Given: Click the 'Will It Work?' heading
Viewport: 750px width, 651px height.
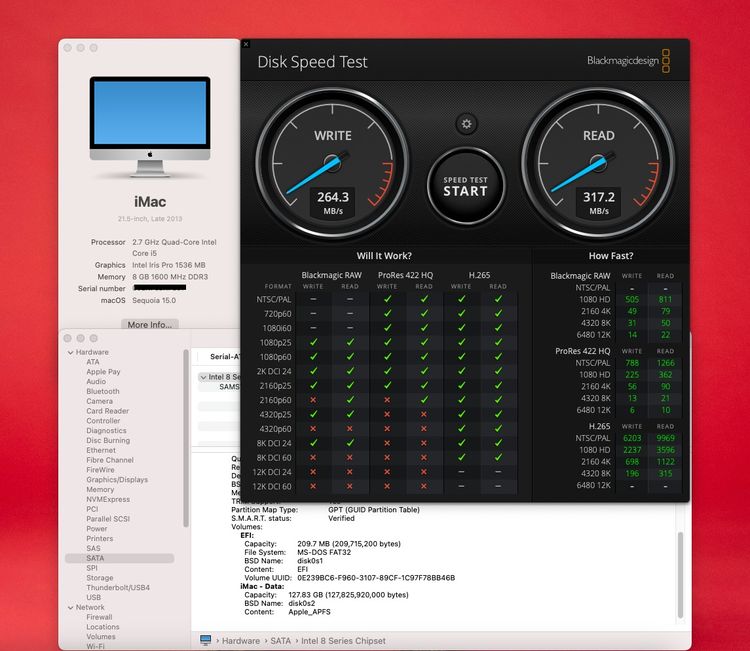Looking at the screenshot, I should (384, 256).
